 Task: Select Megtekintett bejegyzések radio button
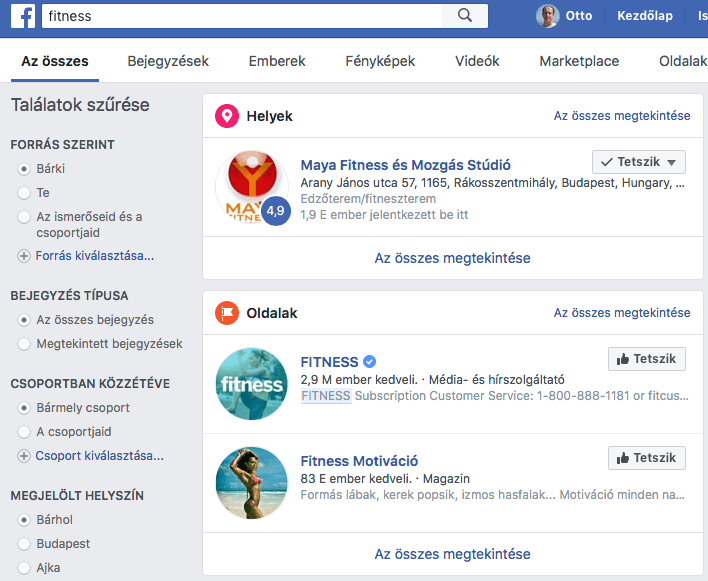point(23,344)
